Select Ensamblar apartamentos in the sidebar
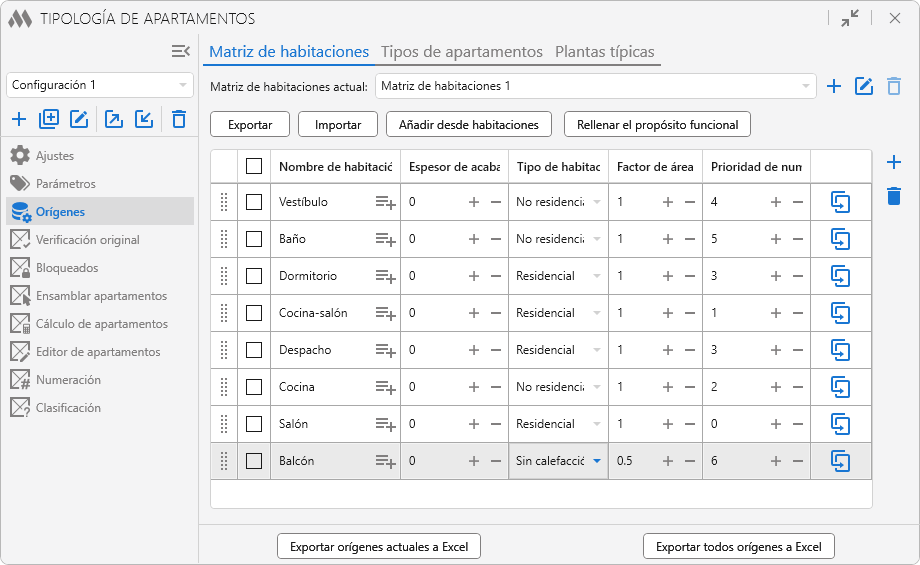Viewport: 920px width, 565px height. pyautogui.click(x=101, y=296)
